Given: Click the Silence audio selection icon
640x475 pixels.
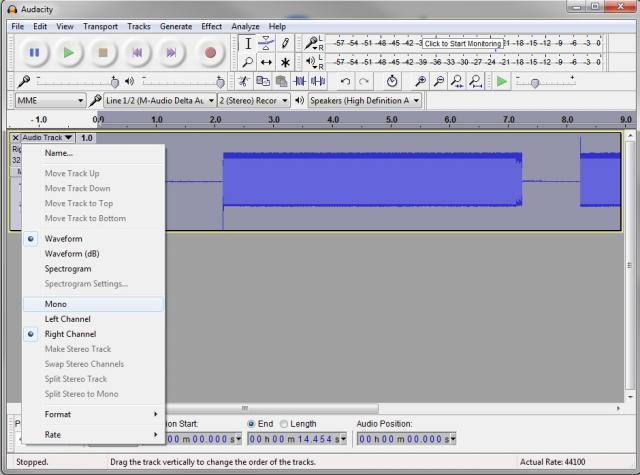Looking at the screenshot, I should tap(318, 82).
